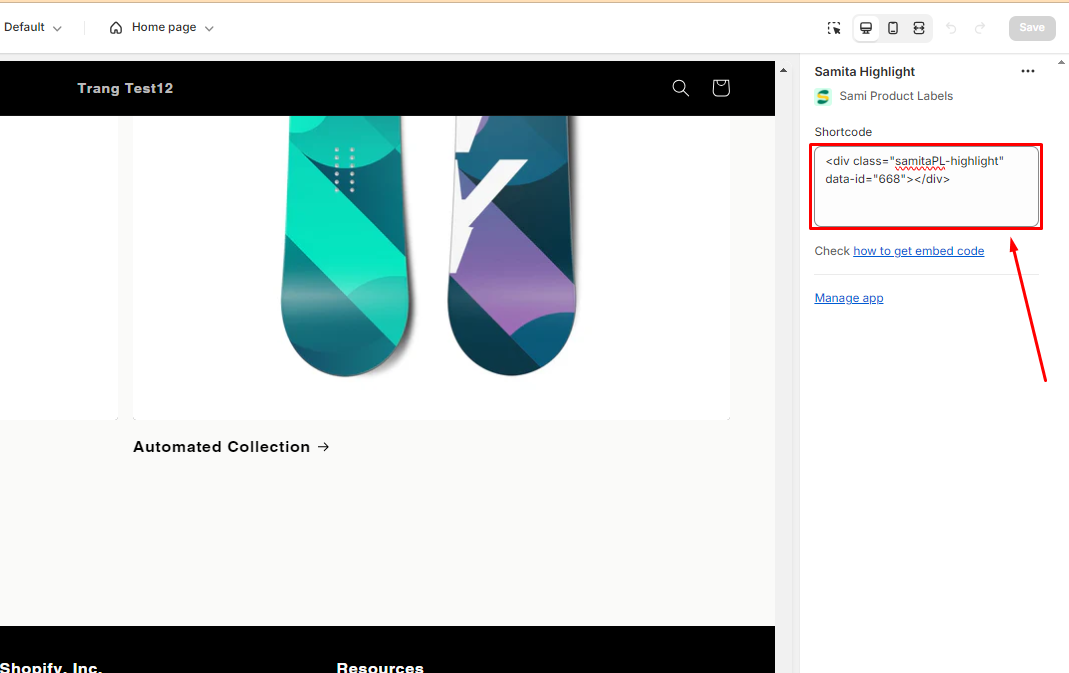Open the storefront search icon

(681, 88)
